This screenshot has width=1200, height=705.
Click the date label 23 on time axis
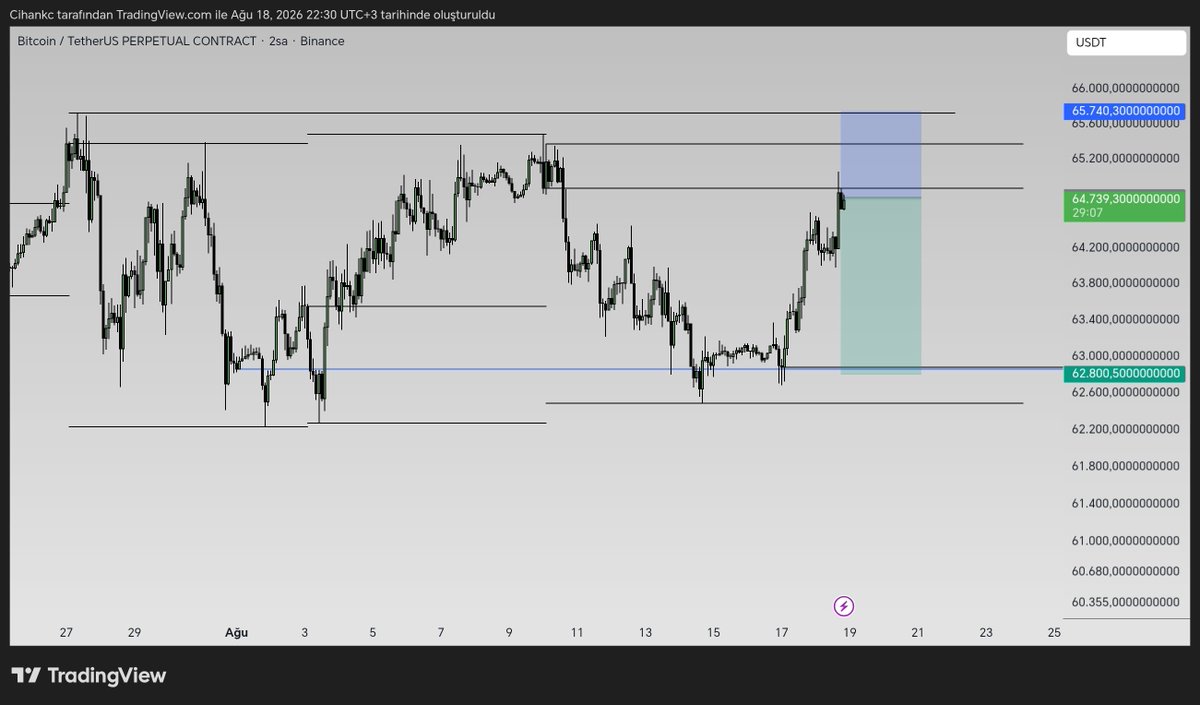[x=986, y=632]
